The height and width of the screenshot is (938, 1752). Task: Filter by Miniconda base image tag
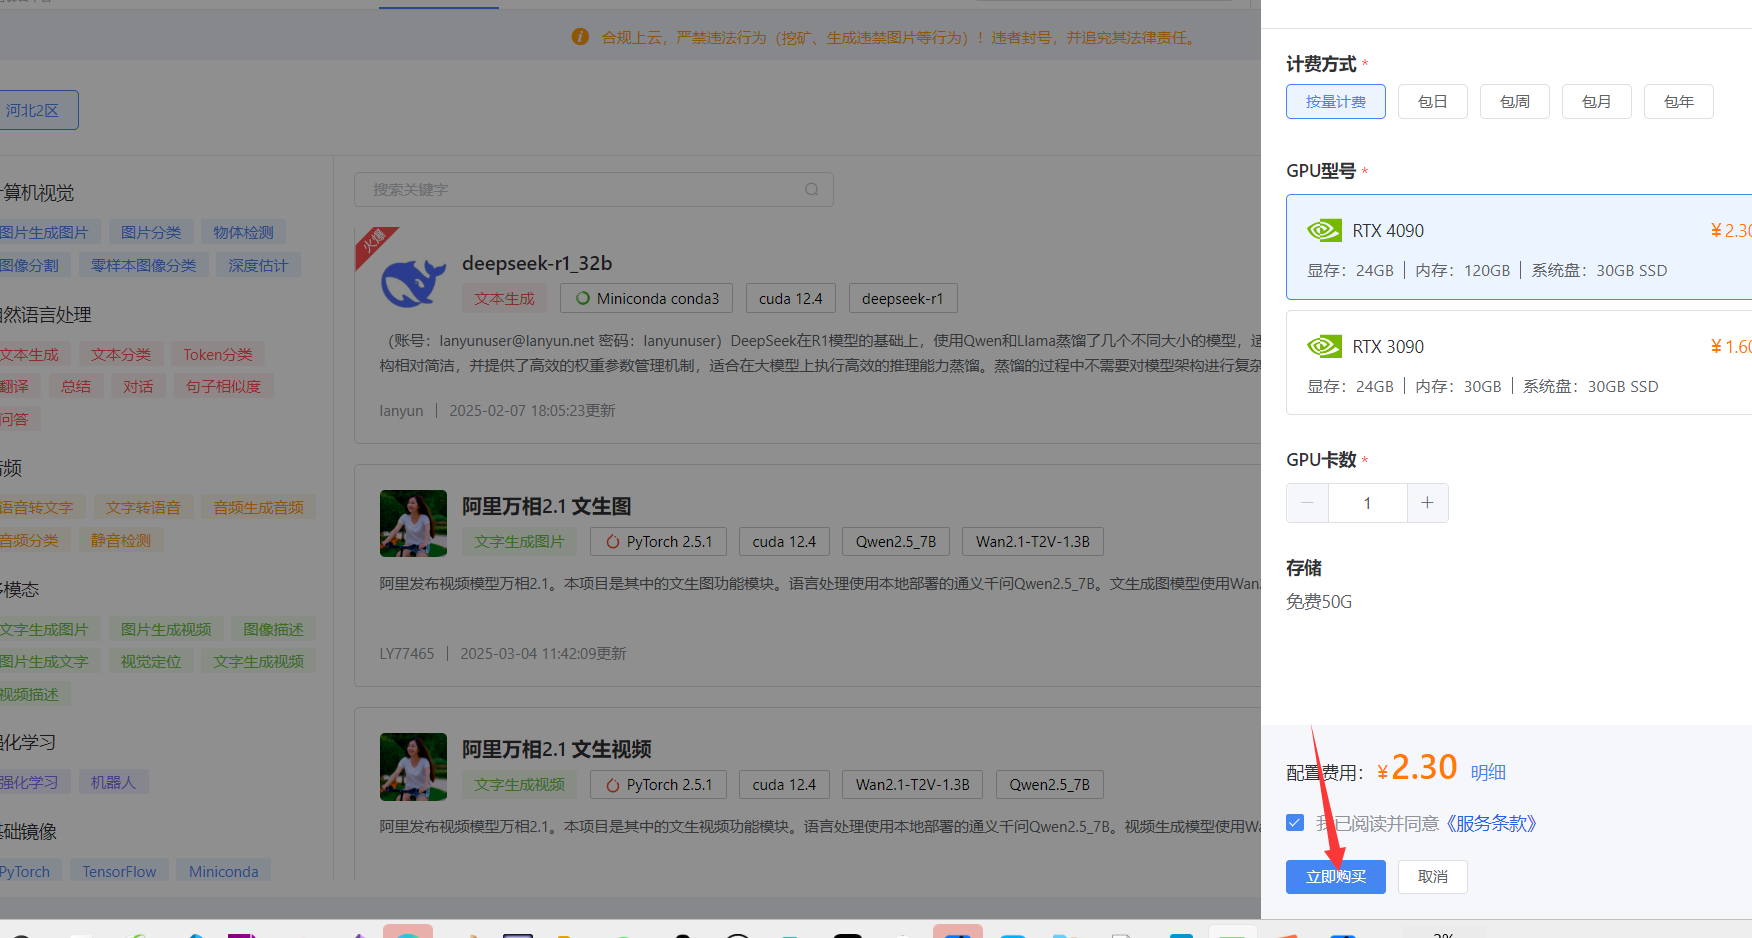224,871
